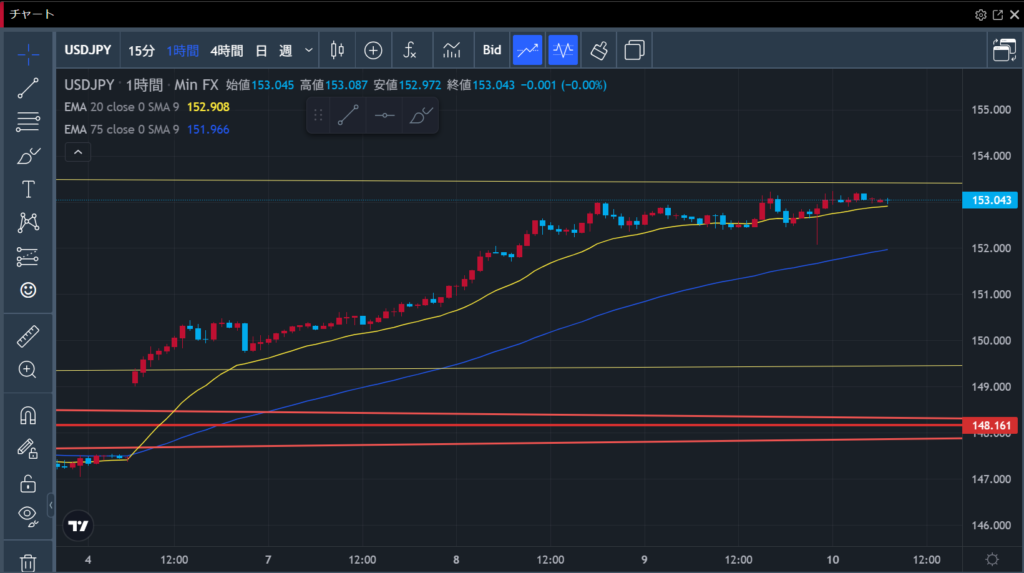Image resolution: width=1024 pixels, height=573 pixels.
Task: Open the candlestick chart style menu
Action: tap(337, 50)
